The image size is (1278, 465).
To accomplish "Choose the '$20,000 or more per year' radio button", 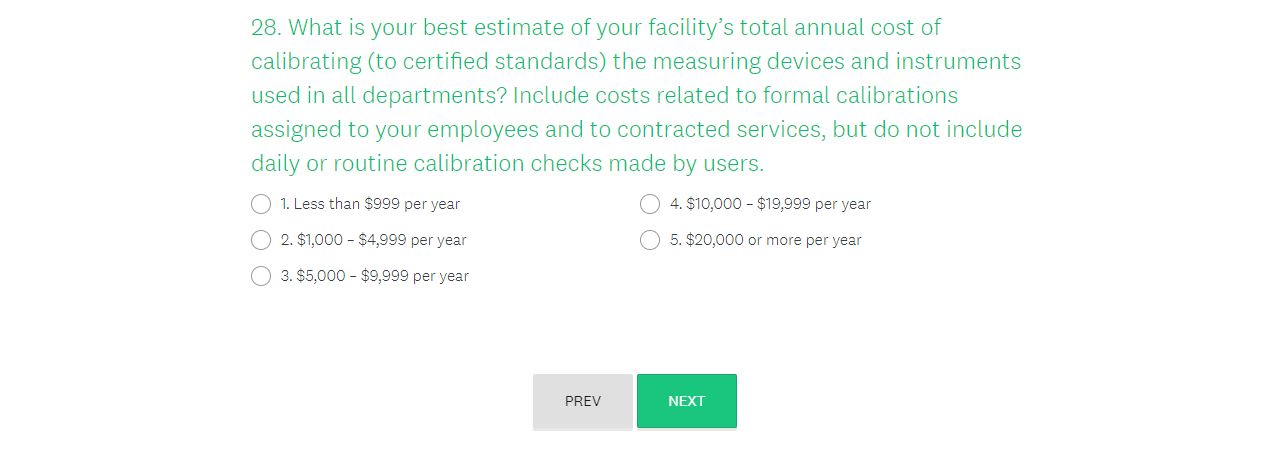I will [x=650, y=240].
